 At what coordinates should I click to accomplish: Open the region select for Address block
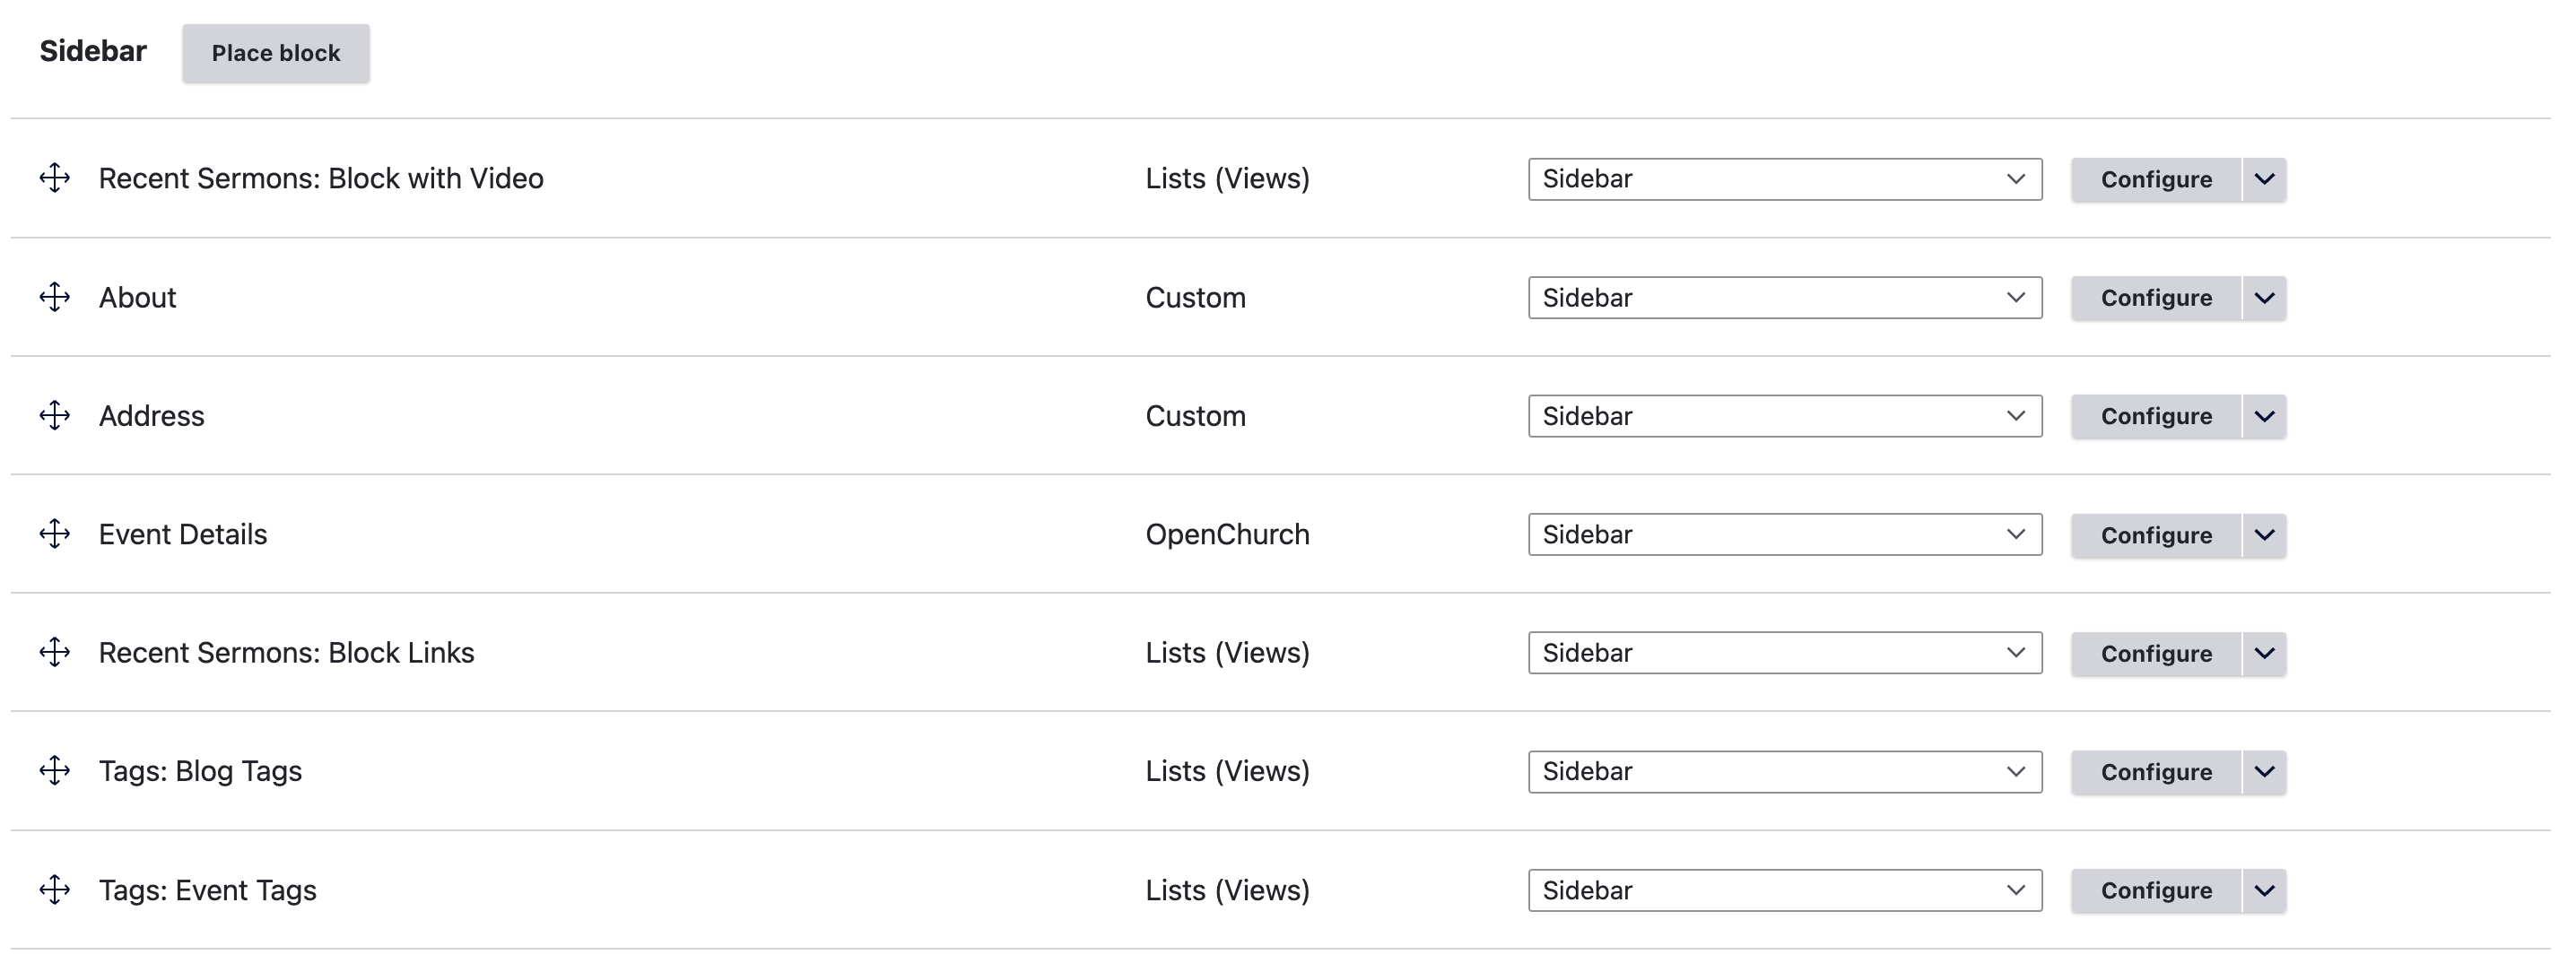pyautogui.click(x=1784, y=416)
